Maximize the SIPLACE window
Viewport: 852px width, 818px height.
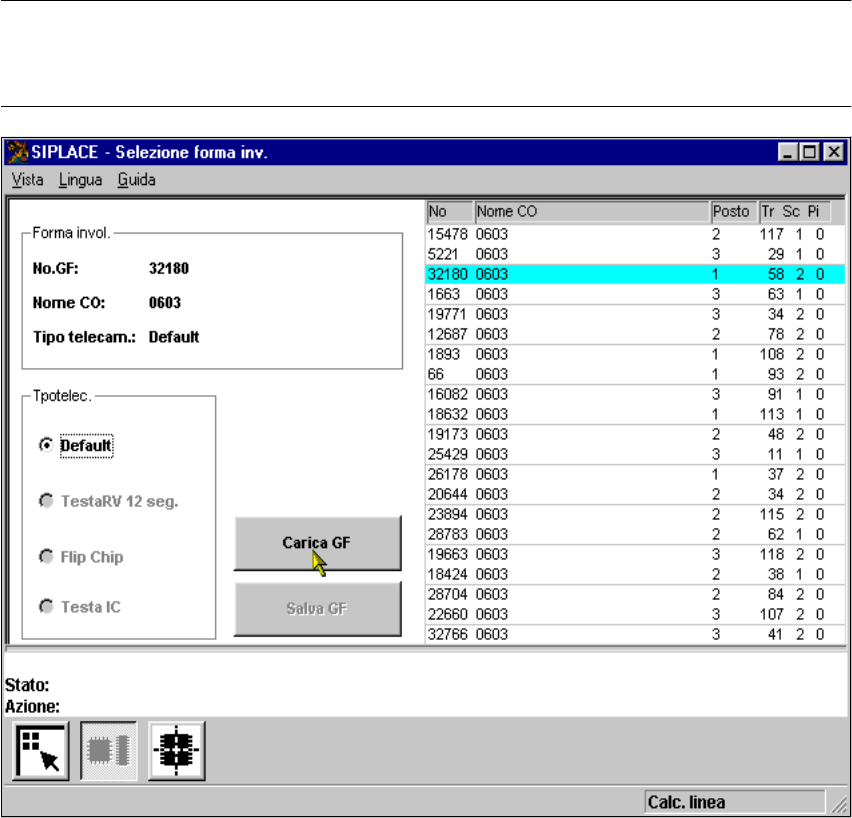click(x=809, y=152)
